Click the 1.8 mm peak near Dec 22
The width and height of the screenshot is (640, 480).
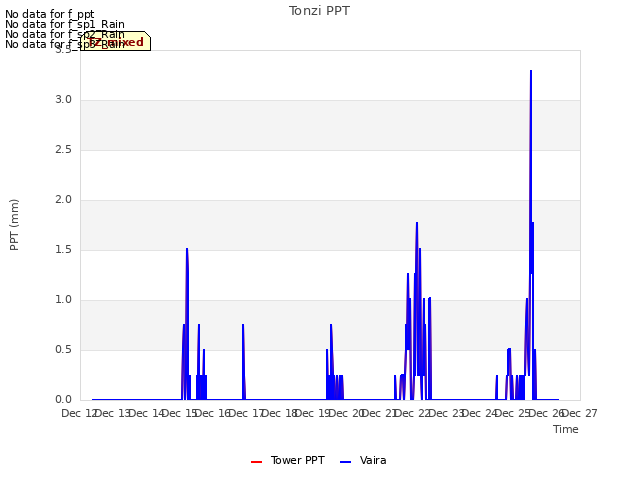point(417,223)
